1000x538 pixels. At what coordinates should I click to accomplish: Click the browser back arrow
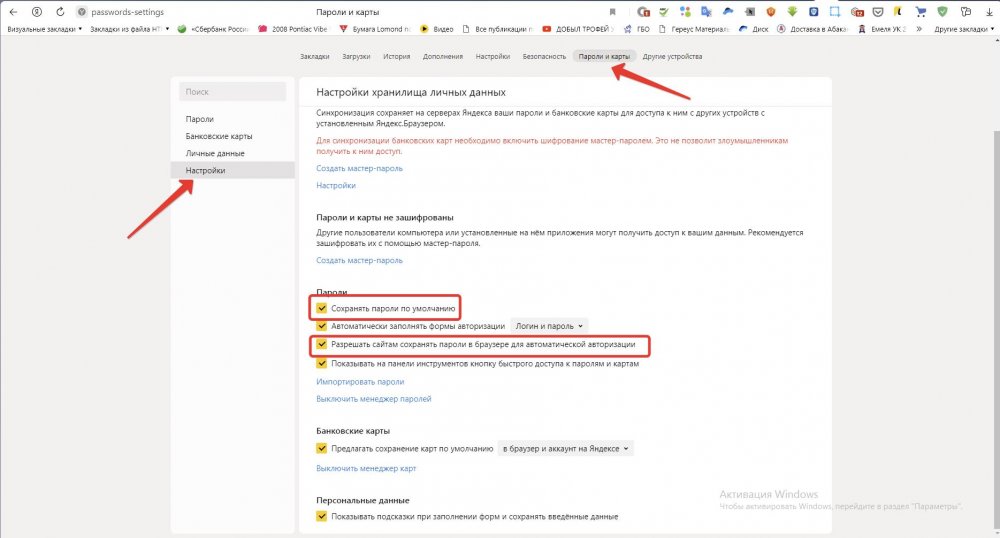(x=13, y=12)
